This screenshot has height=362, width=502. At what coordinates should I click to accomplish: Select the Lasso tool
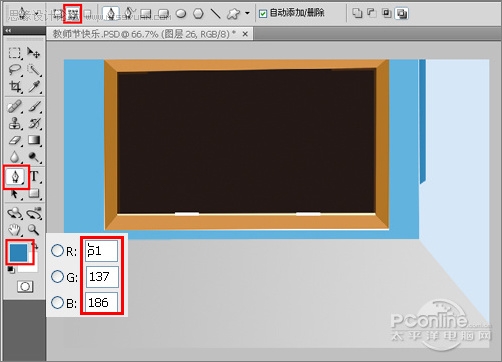tap(14, 70)
